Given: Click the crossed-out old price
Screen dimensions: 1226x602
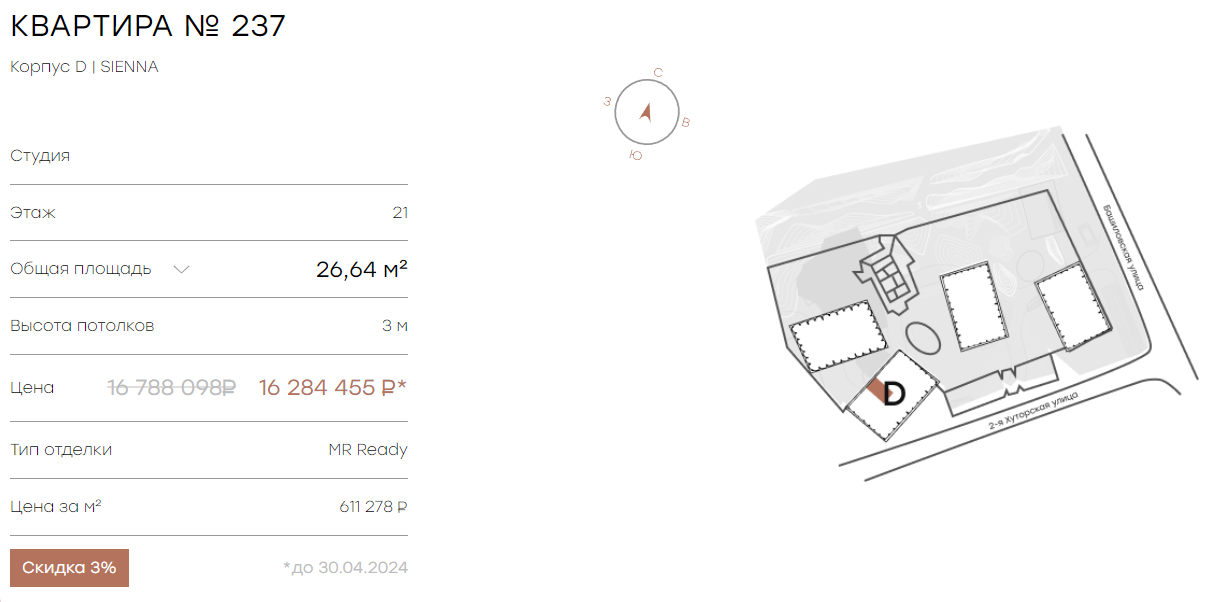Looking at the screenshot, I should tap(171, 387).
